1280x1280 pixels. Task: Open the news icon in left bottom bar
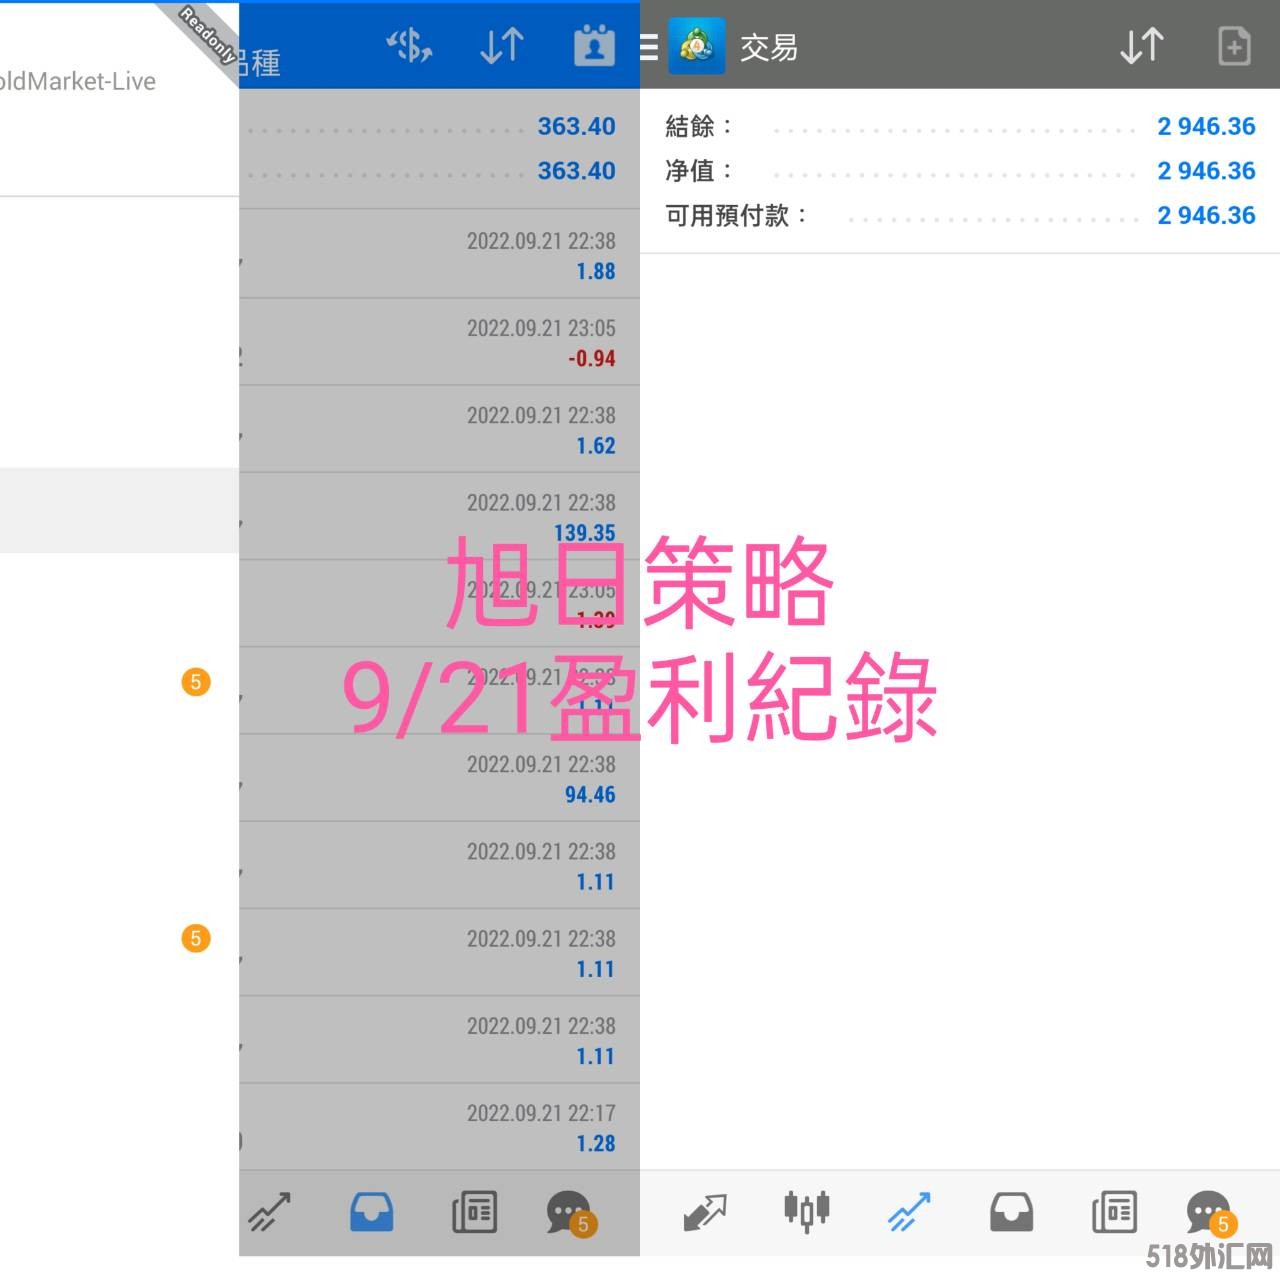474,1213
